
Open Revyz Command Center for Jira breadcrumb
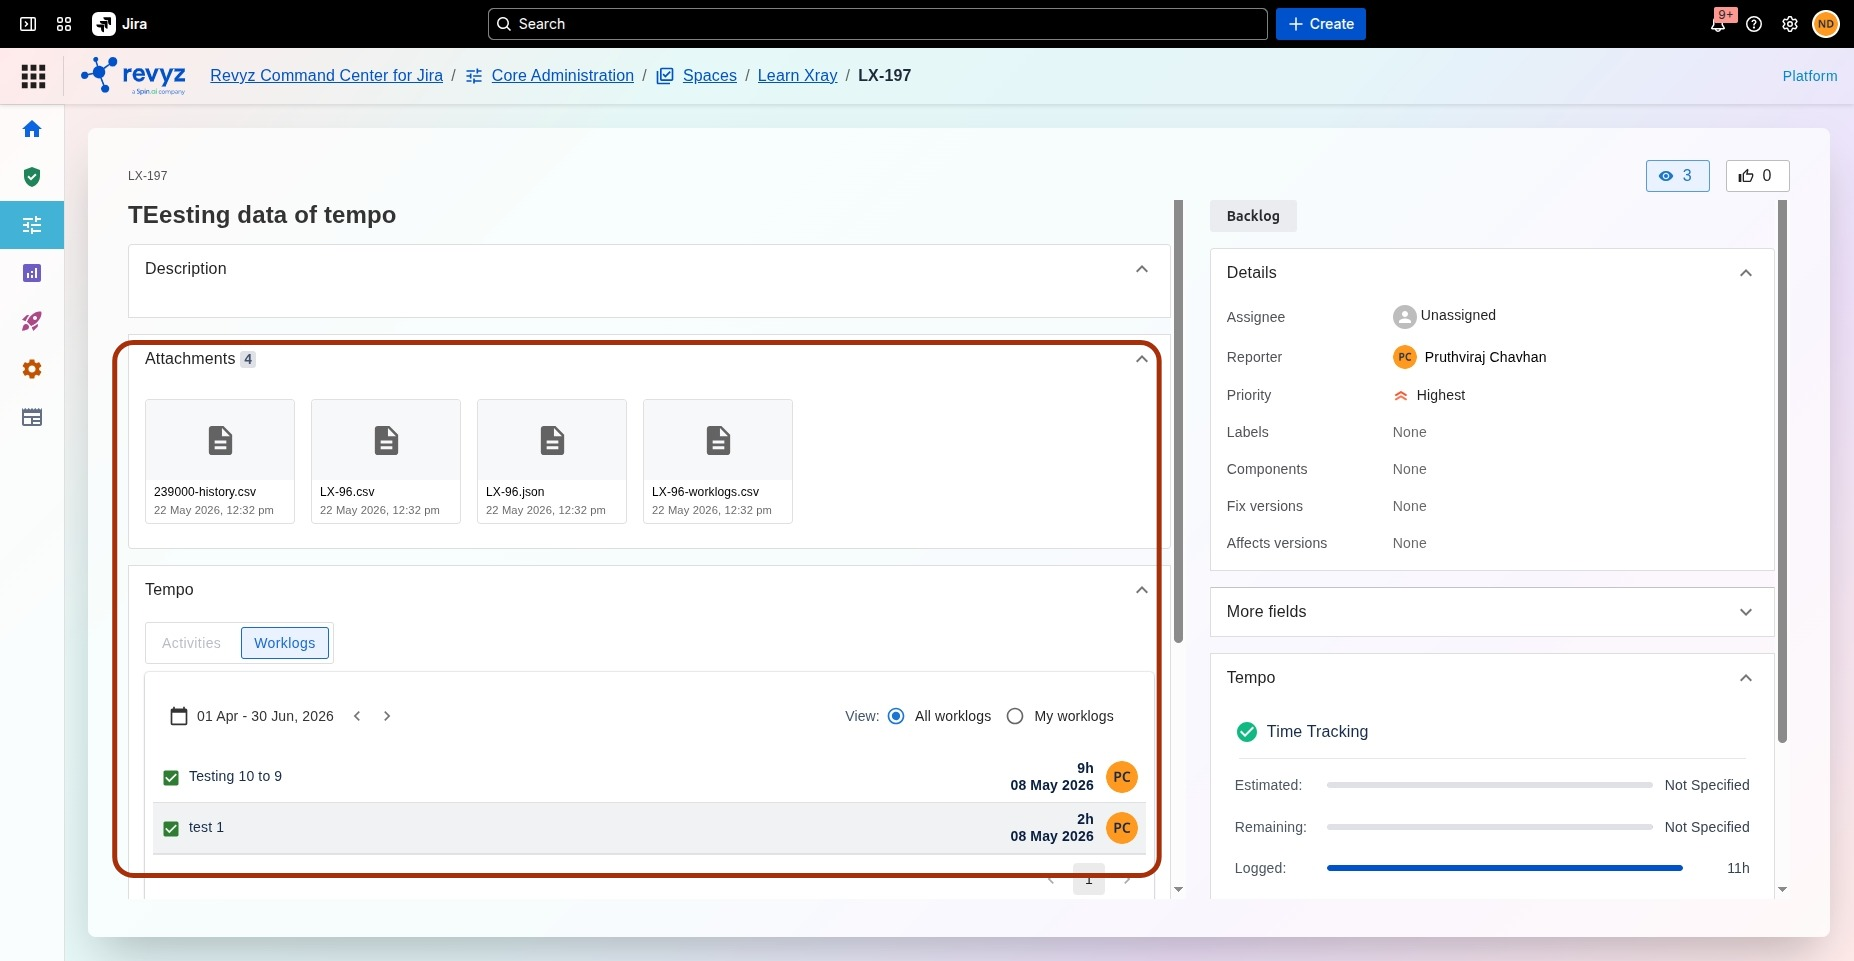click(326, 76)
